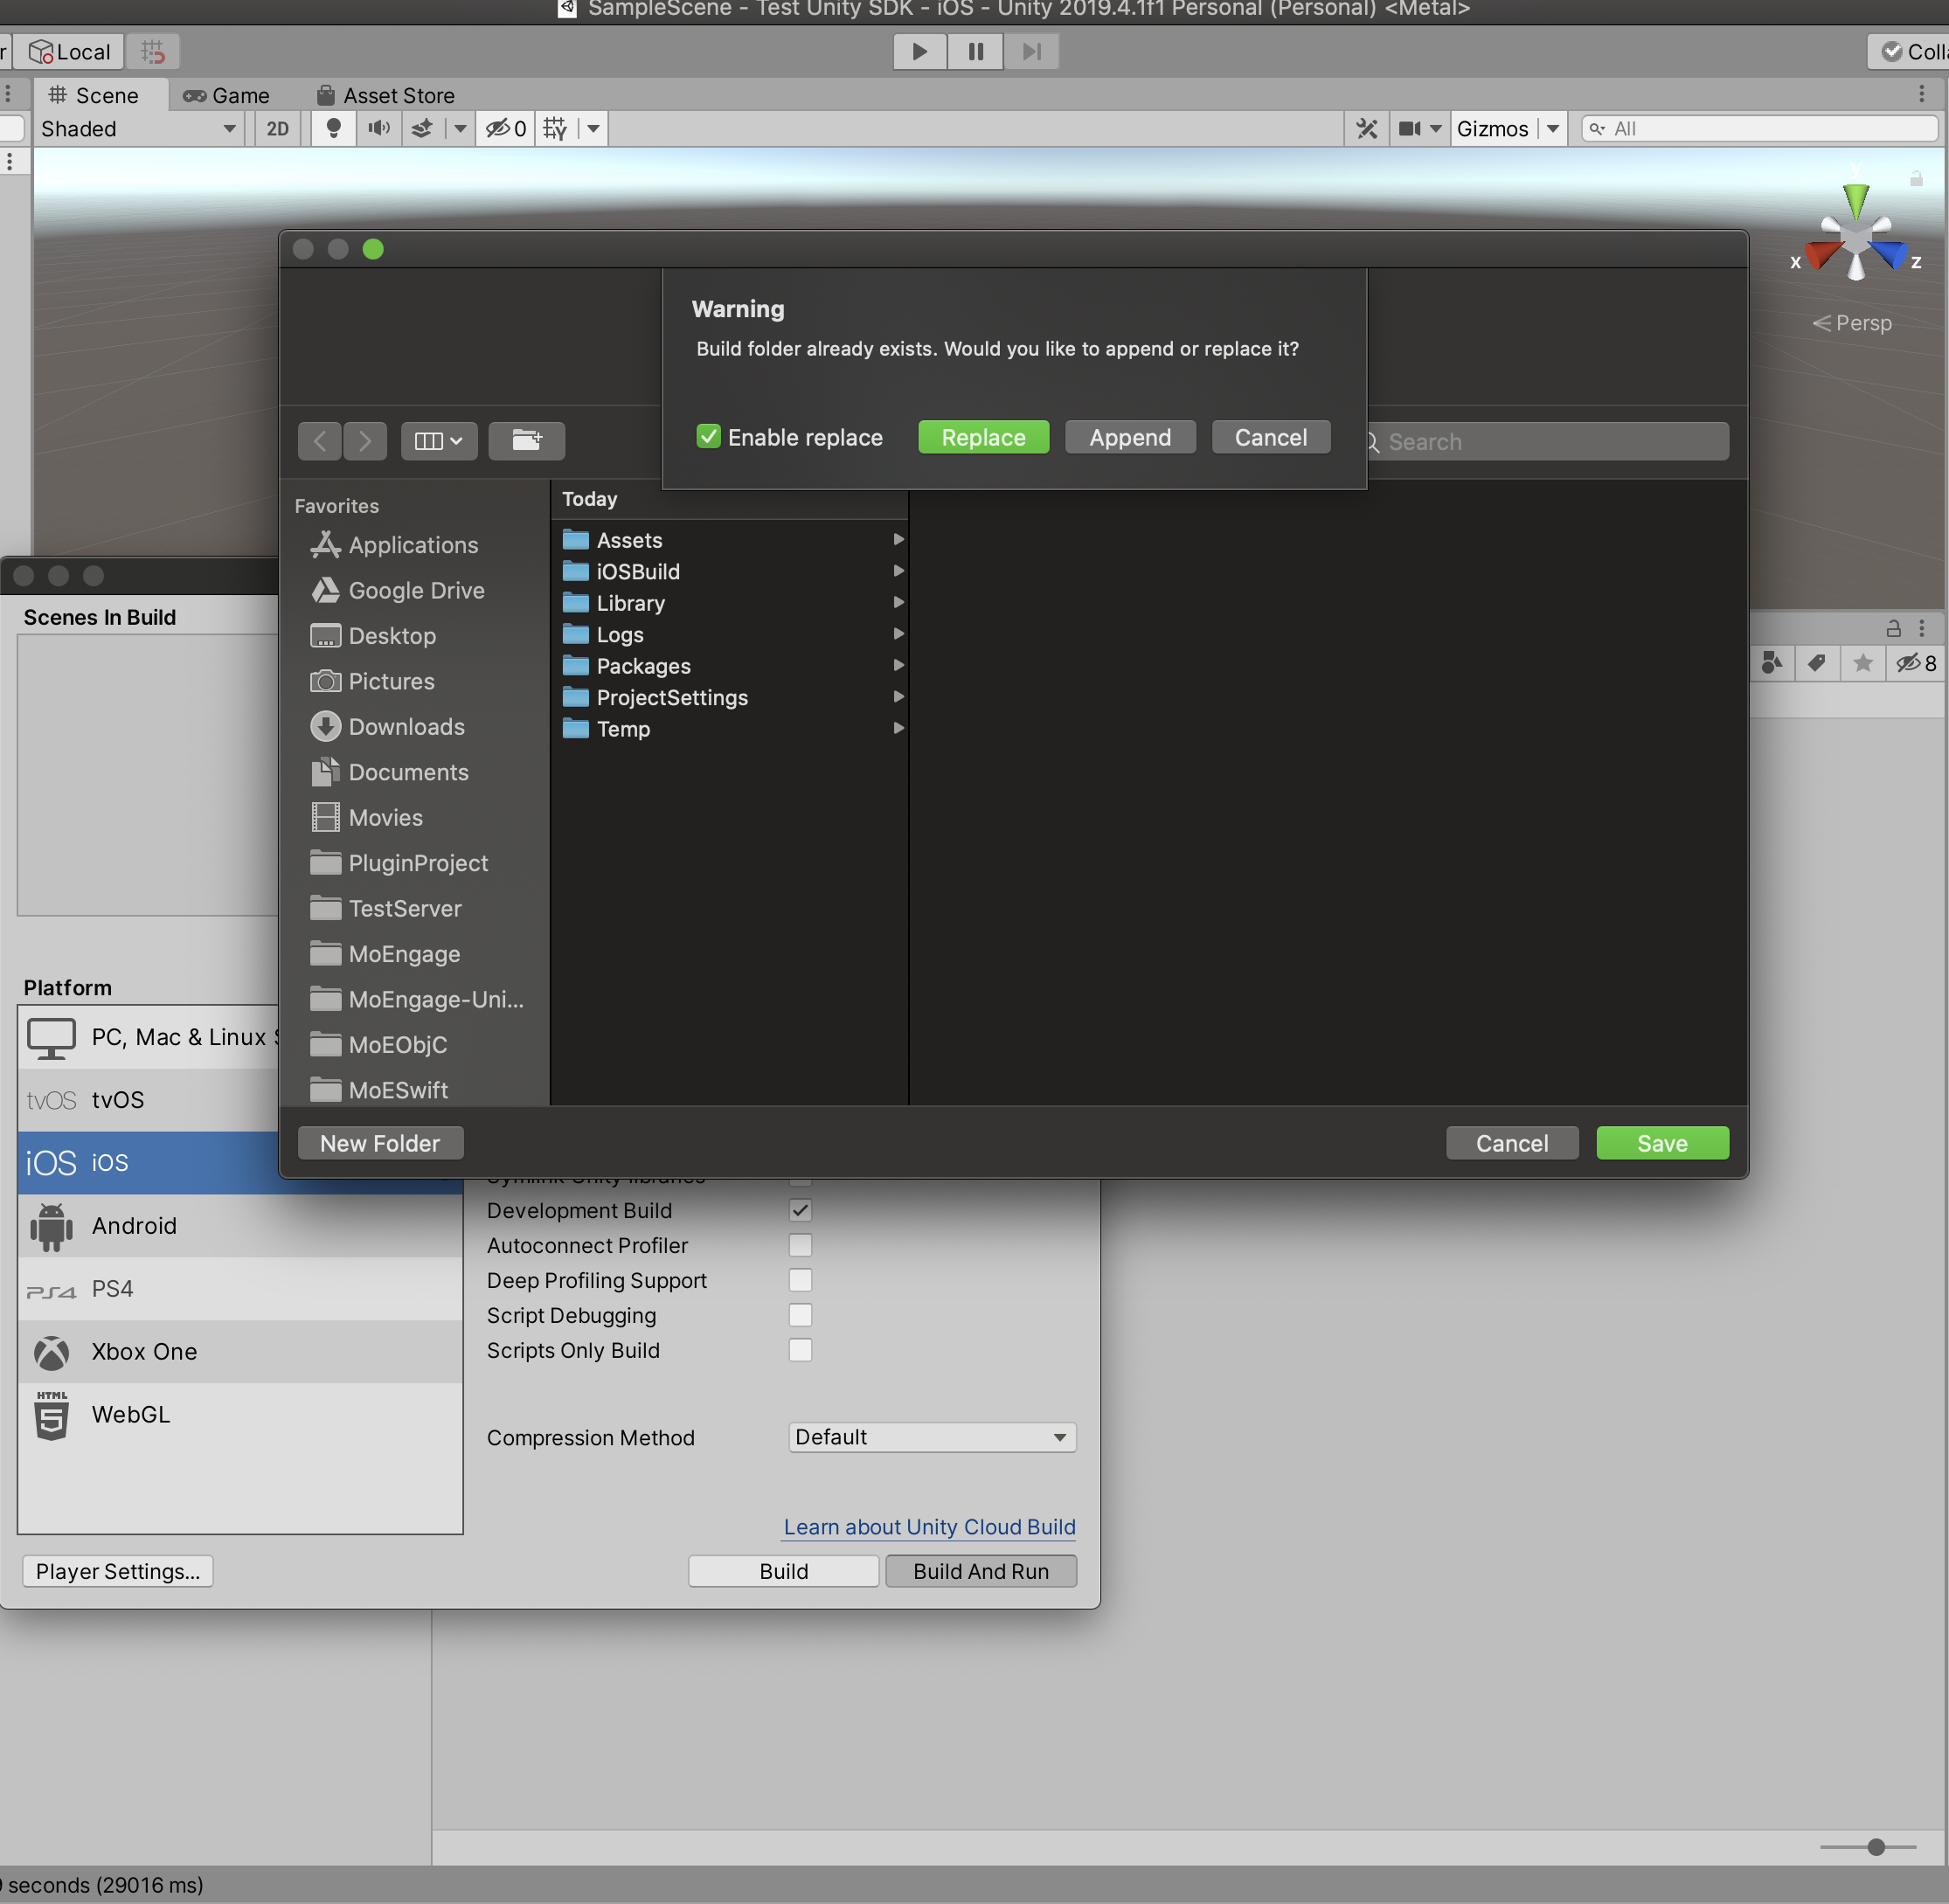Switch to the Asset Store tab

[x=386, y=95]
